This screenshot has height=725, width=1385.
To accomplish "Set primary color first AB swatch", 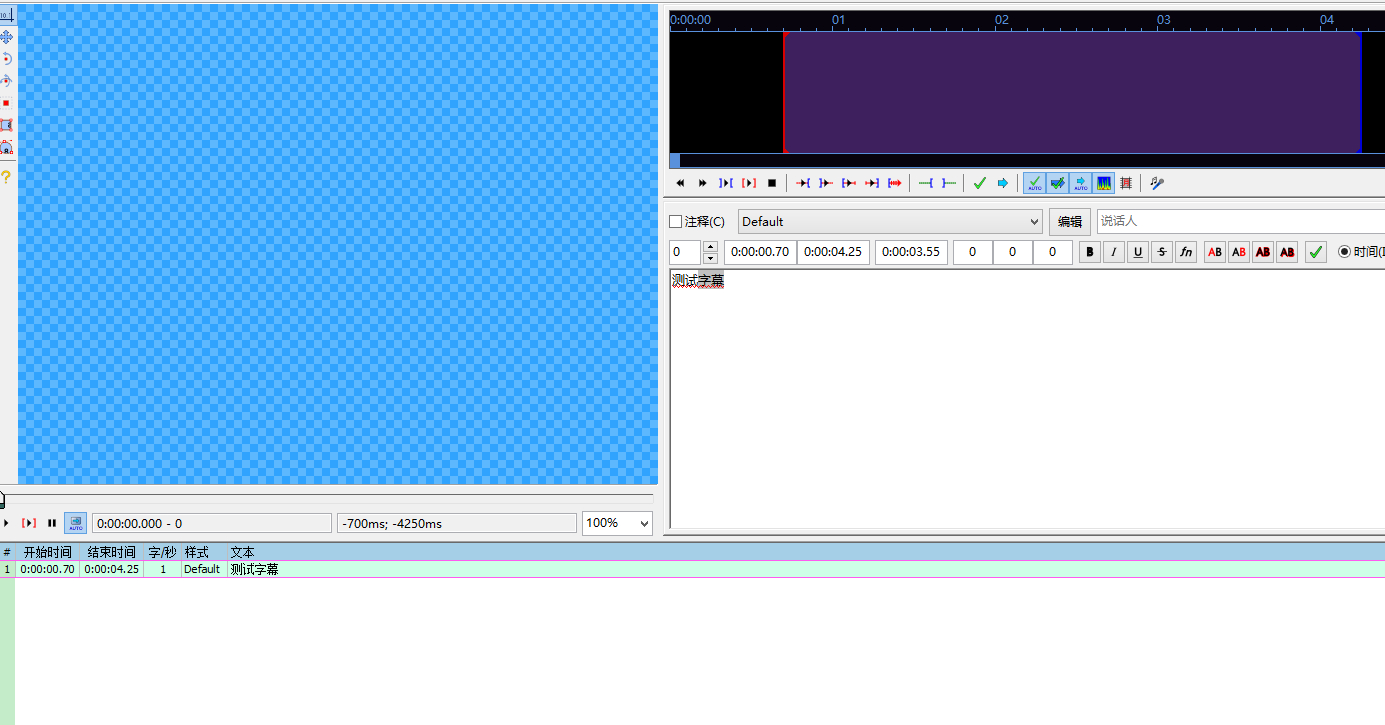I will 1215,252.
